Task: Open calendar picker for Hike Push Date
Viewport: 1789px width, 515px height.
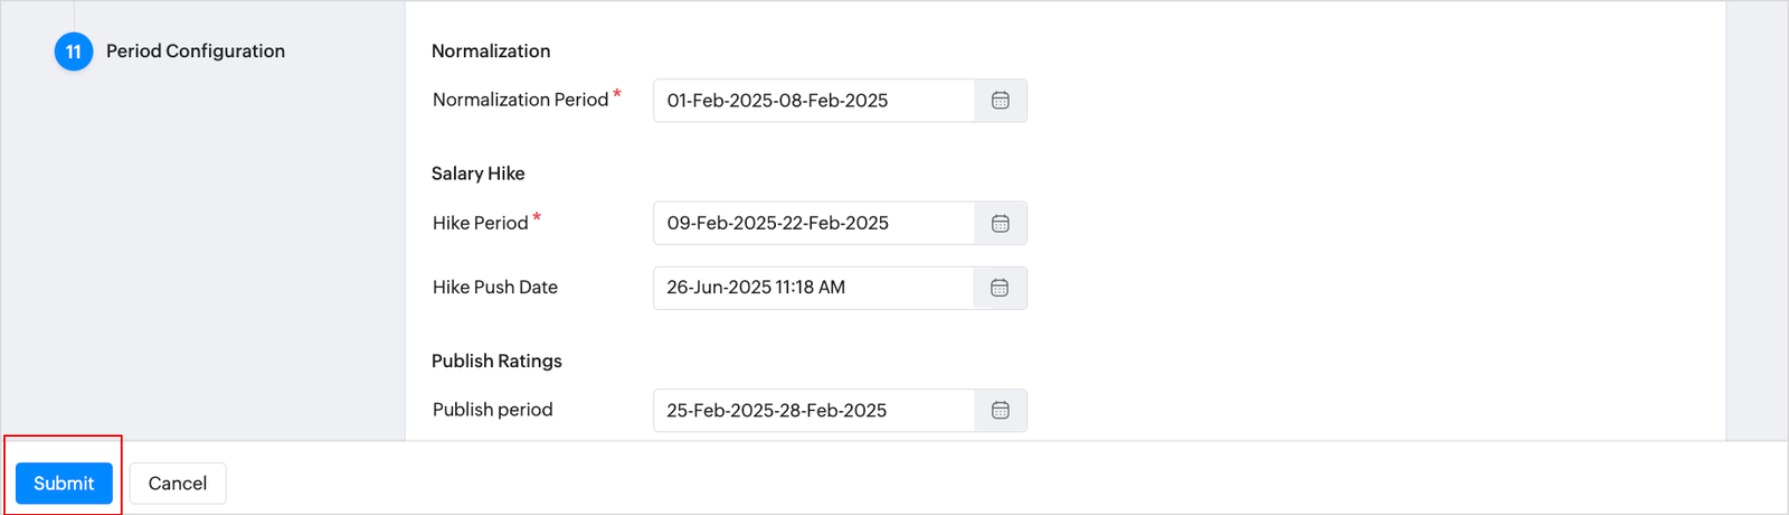Action: pyautogui.click(x=1000, y=288)
